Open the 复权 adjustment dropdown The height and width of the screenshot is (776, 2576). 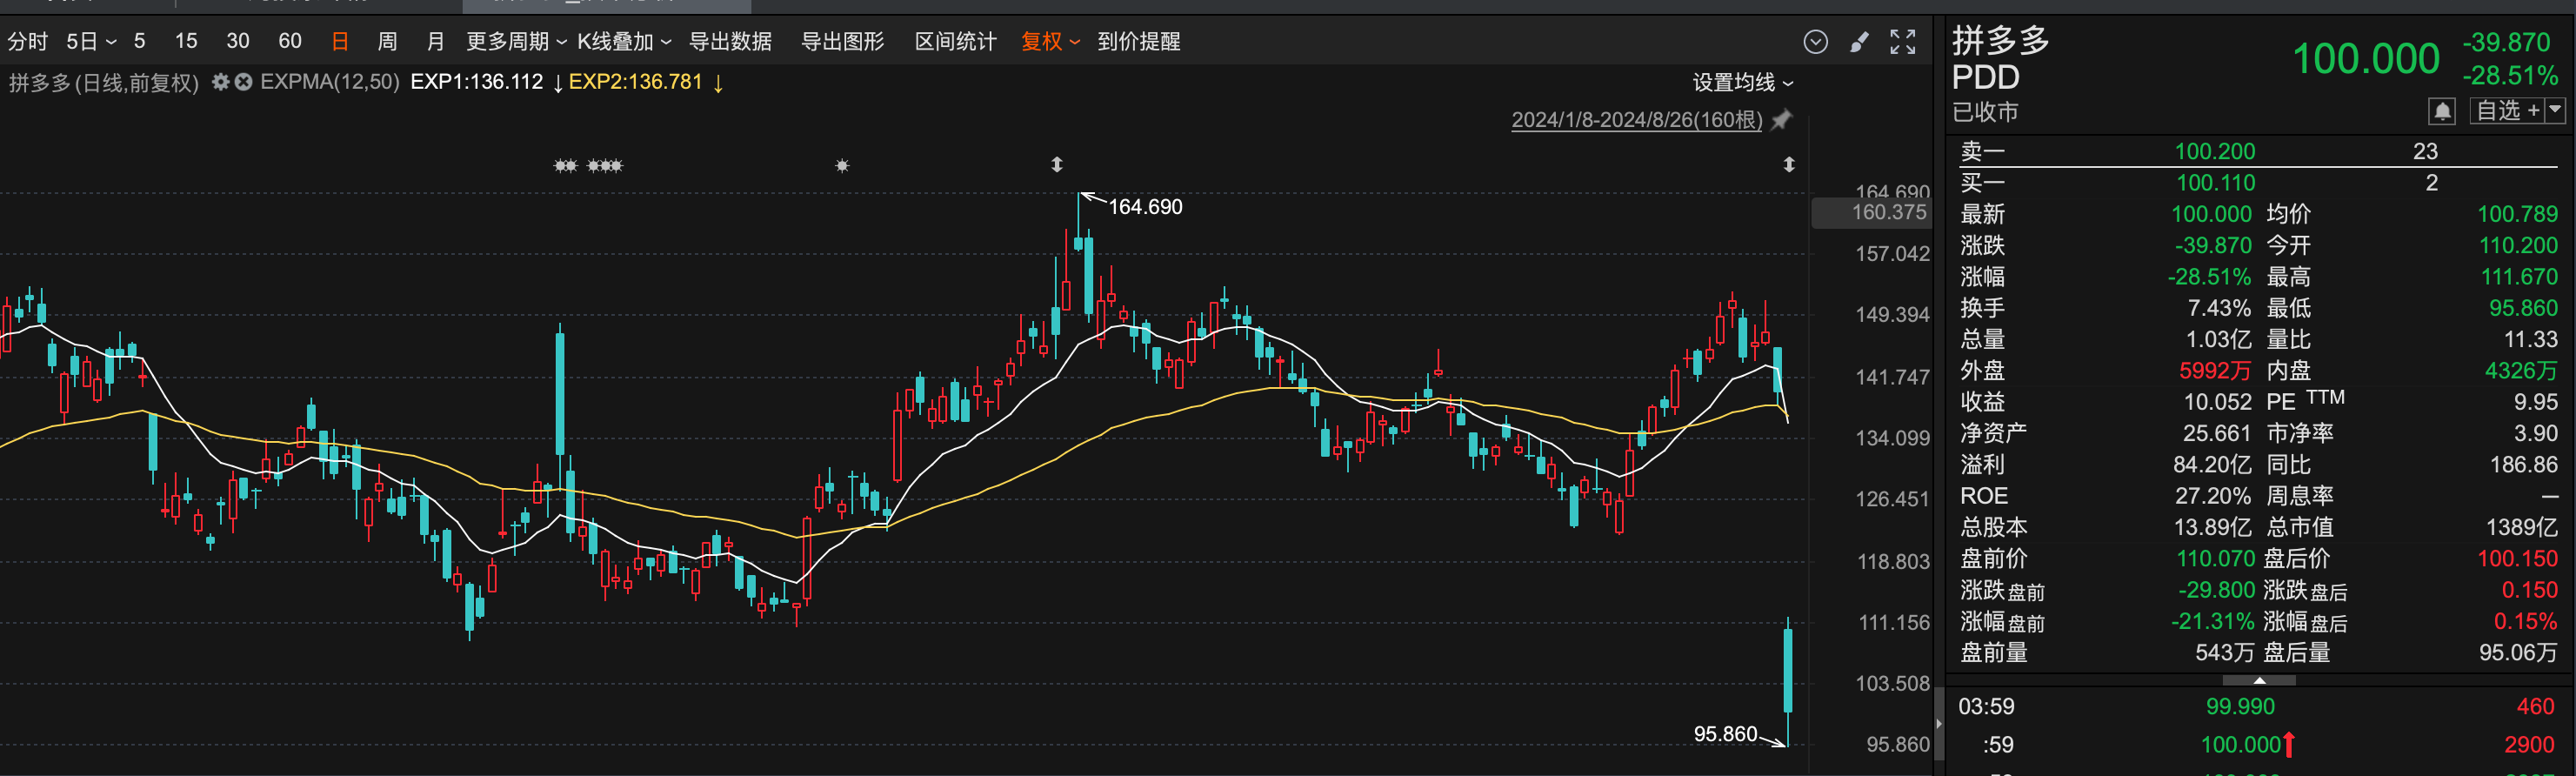pyautogui.click(x=1050, y=41)
